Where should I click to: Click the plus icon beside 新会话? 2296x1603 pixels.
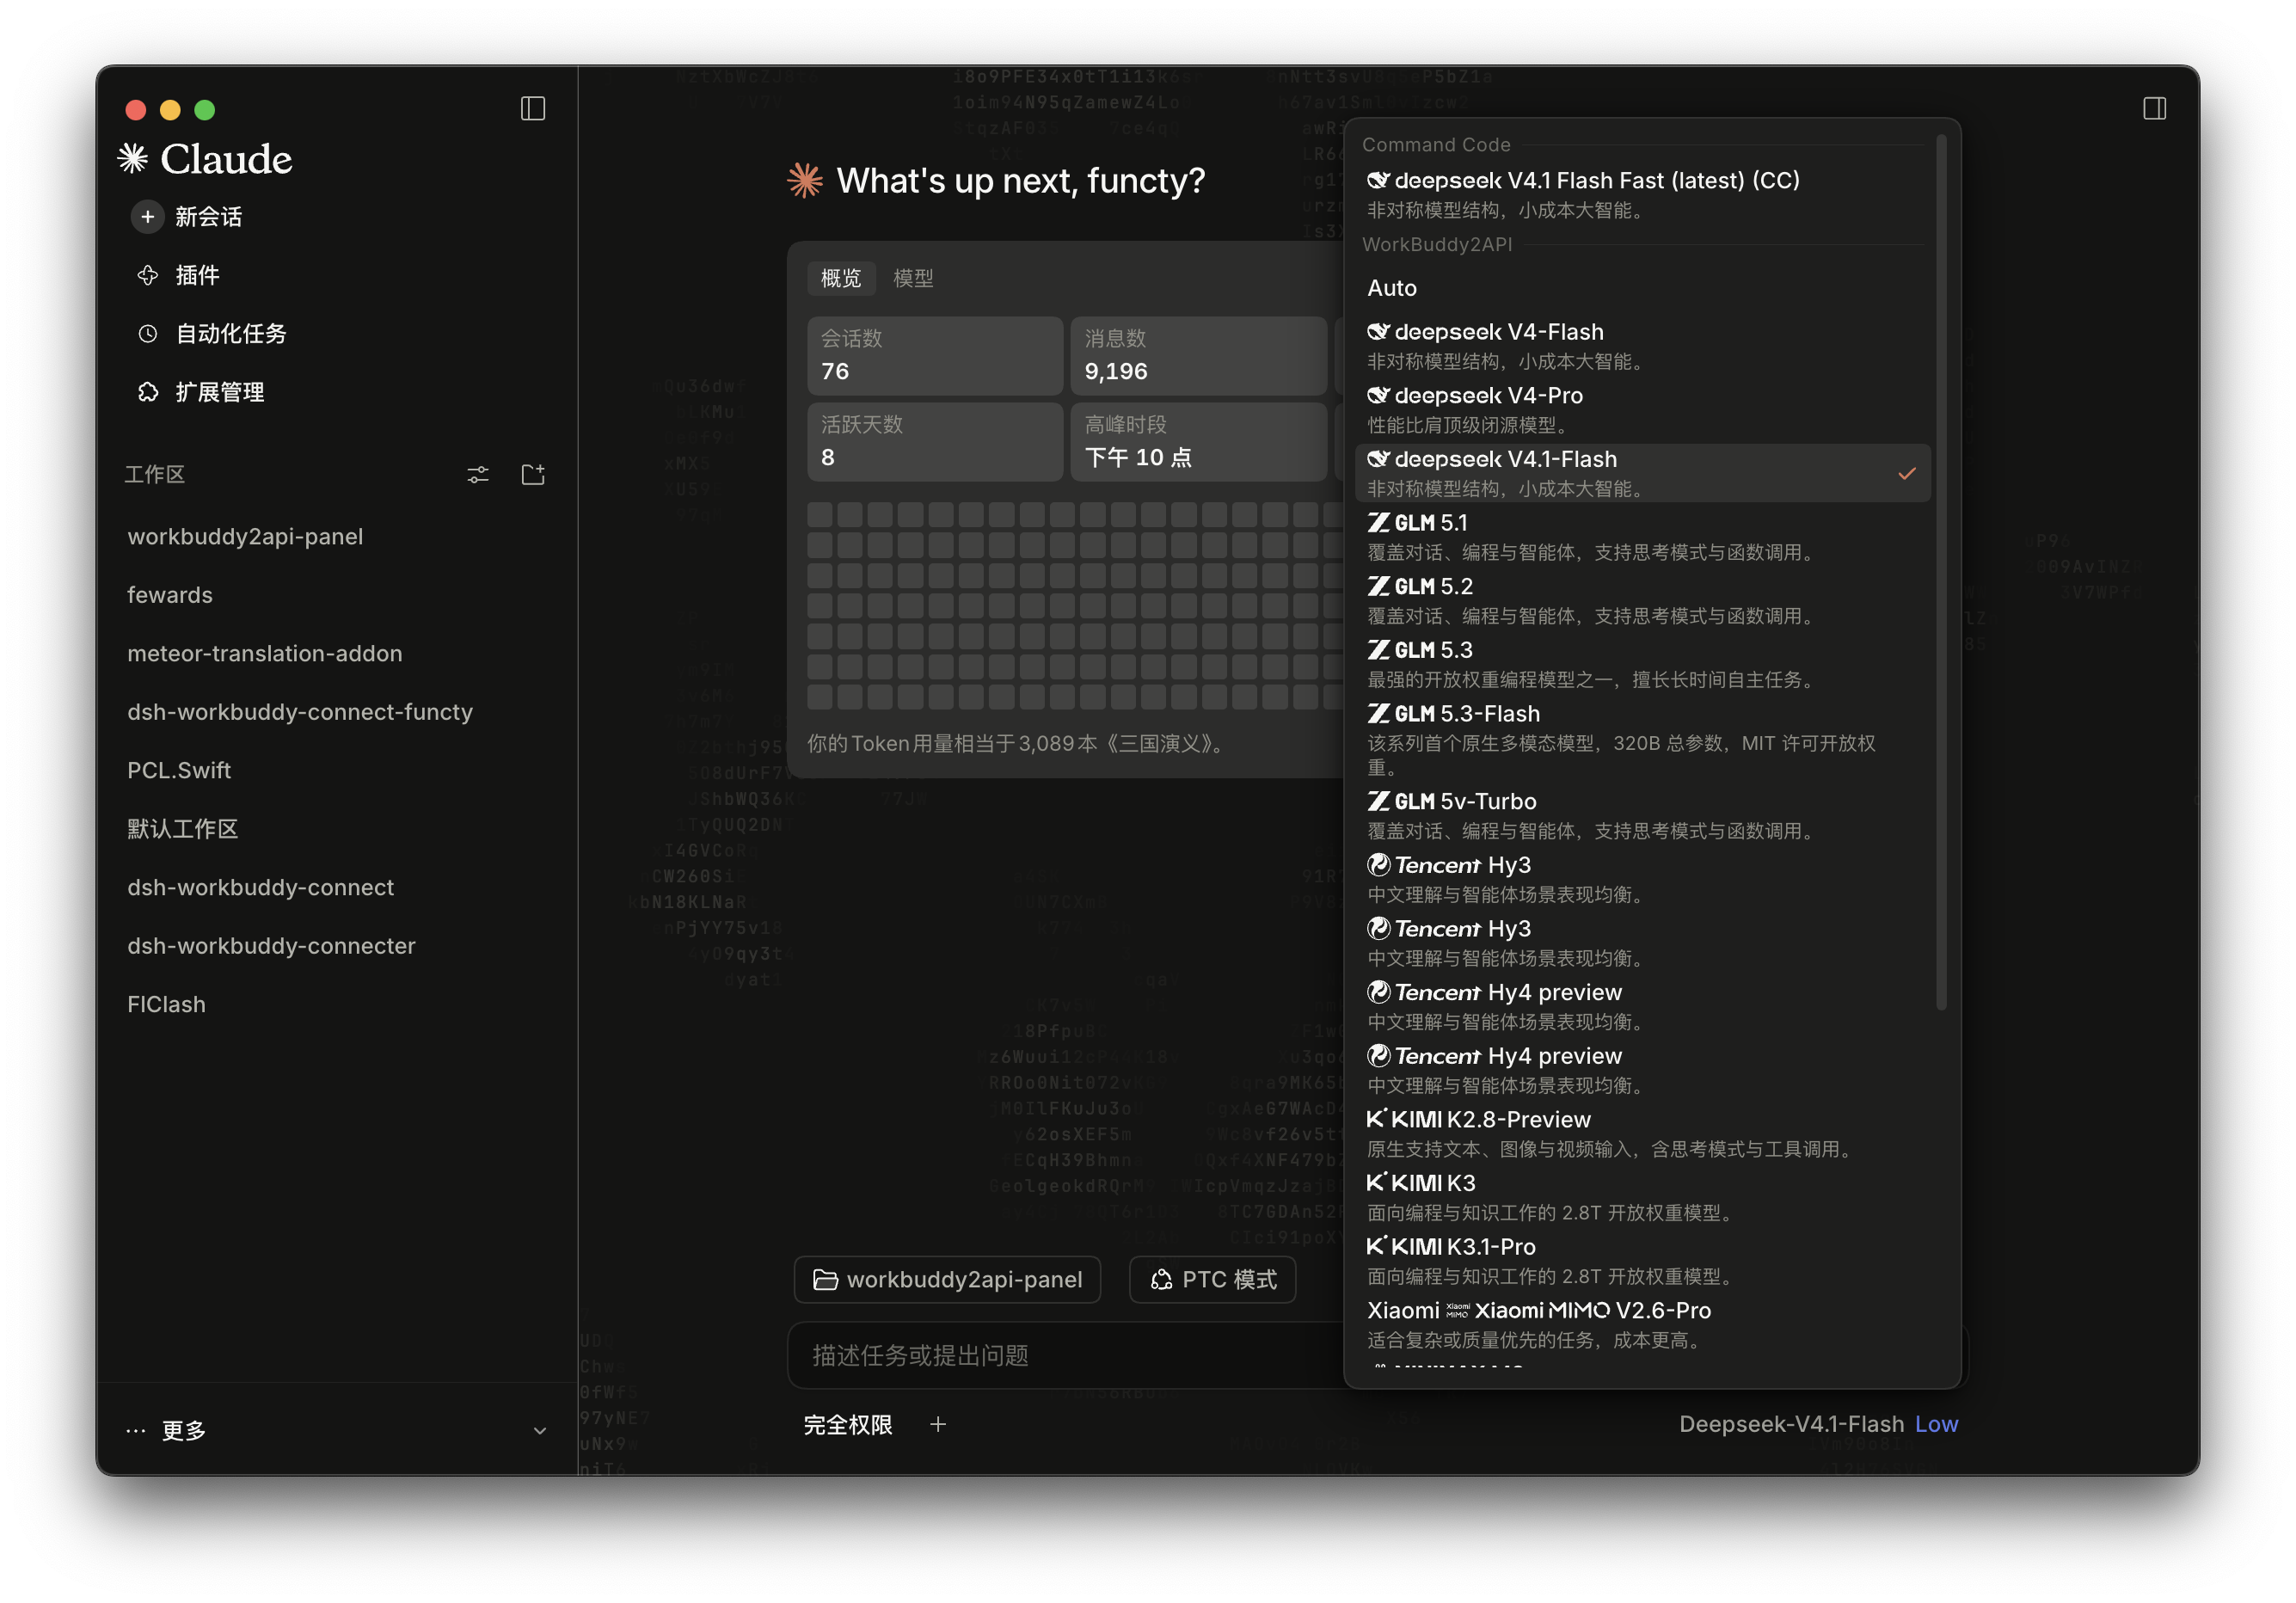click(147, 216)
